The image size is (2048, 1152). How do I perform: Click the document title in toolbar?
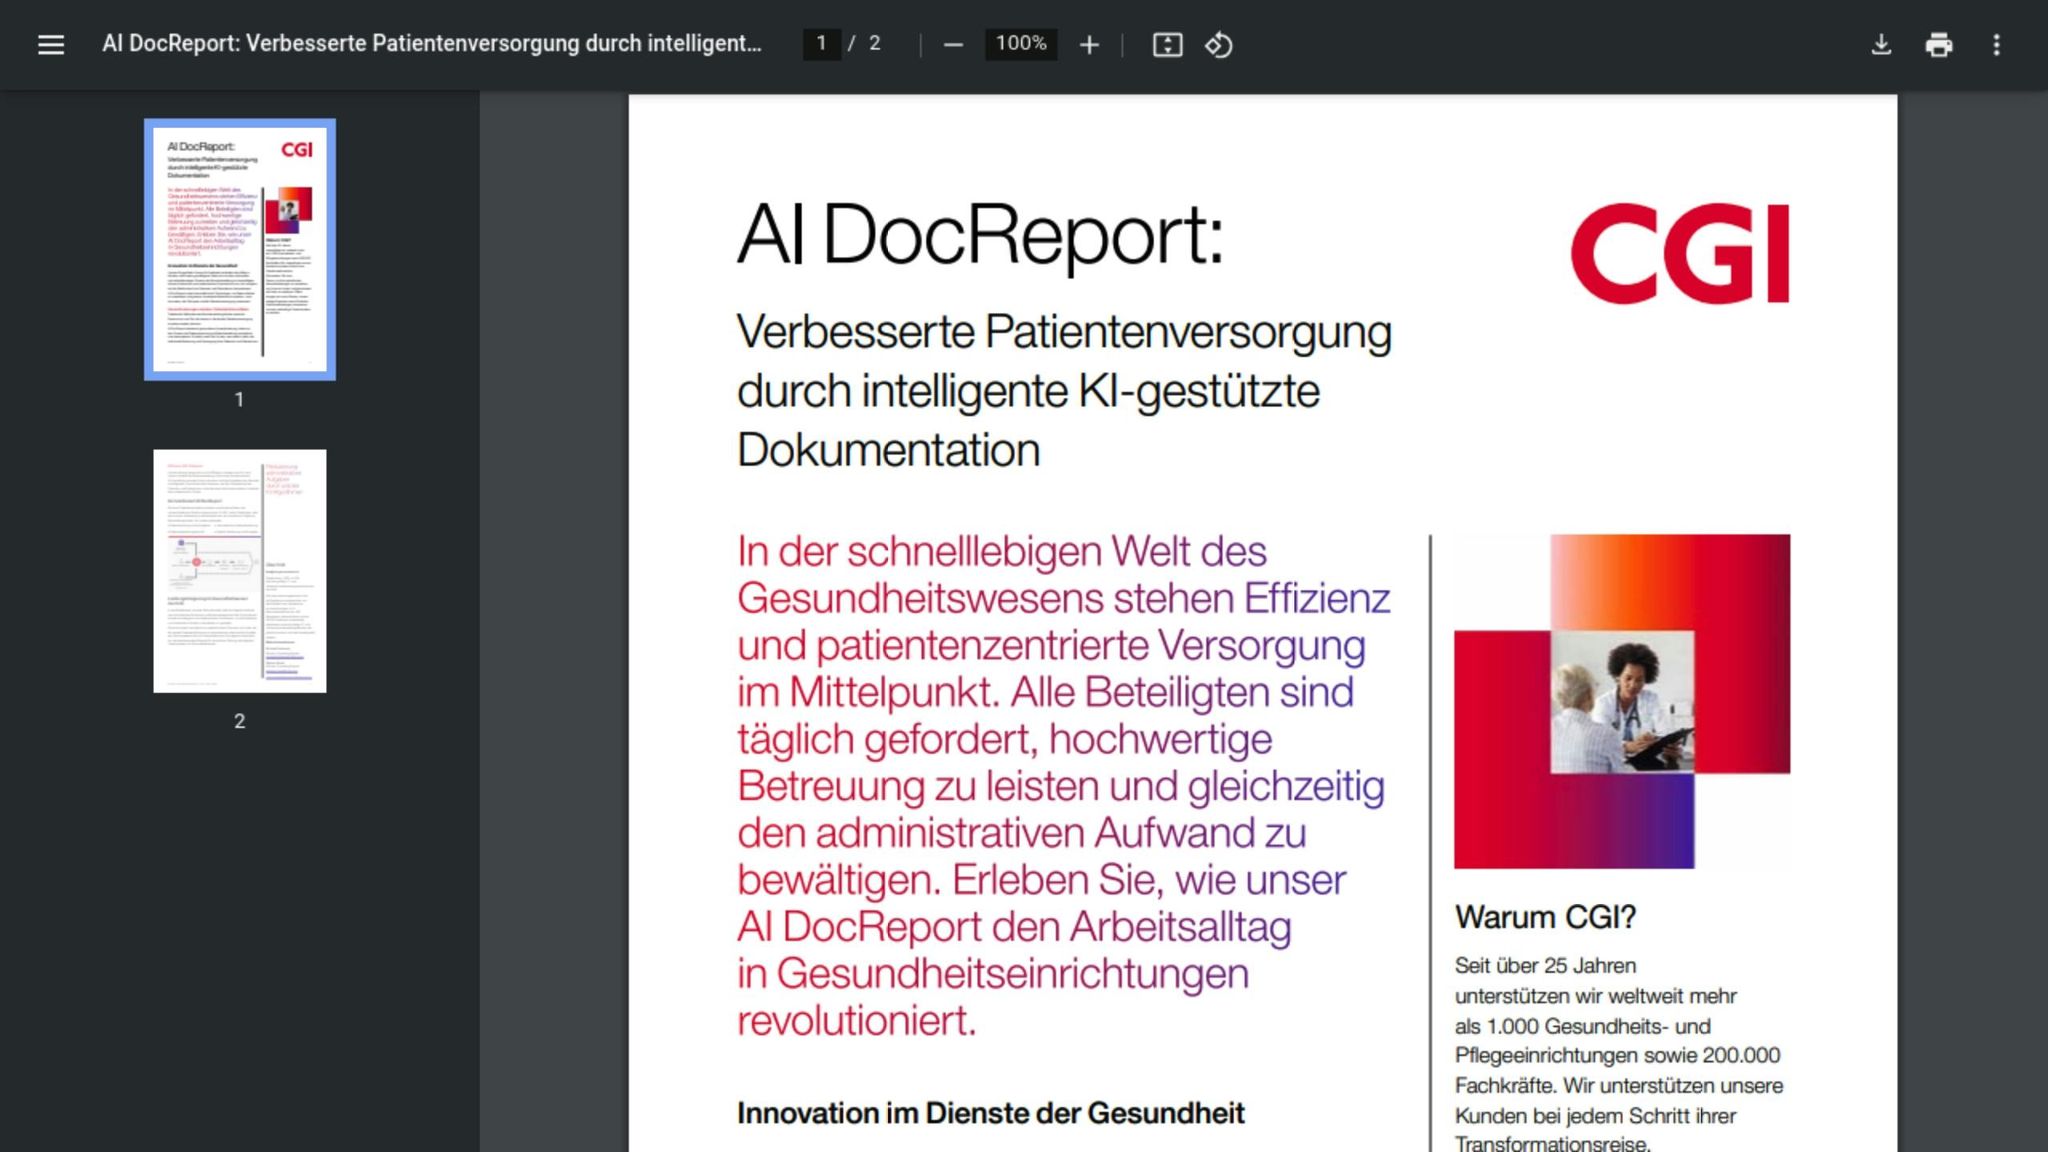431,43
